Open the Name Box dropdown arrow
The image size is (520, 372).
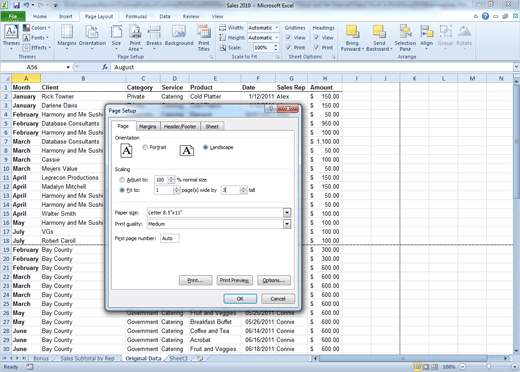68,67
